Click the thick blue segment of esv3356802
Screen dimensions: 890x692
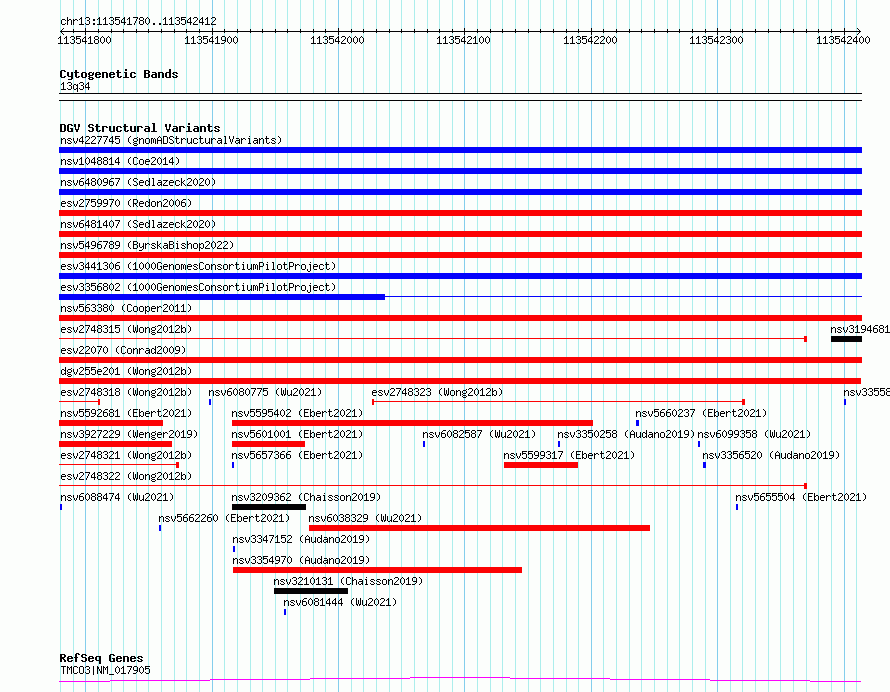[x=222, y=297]
